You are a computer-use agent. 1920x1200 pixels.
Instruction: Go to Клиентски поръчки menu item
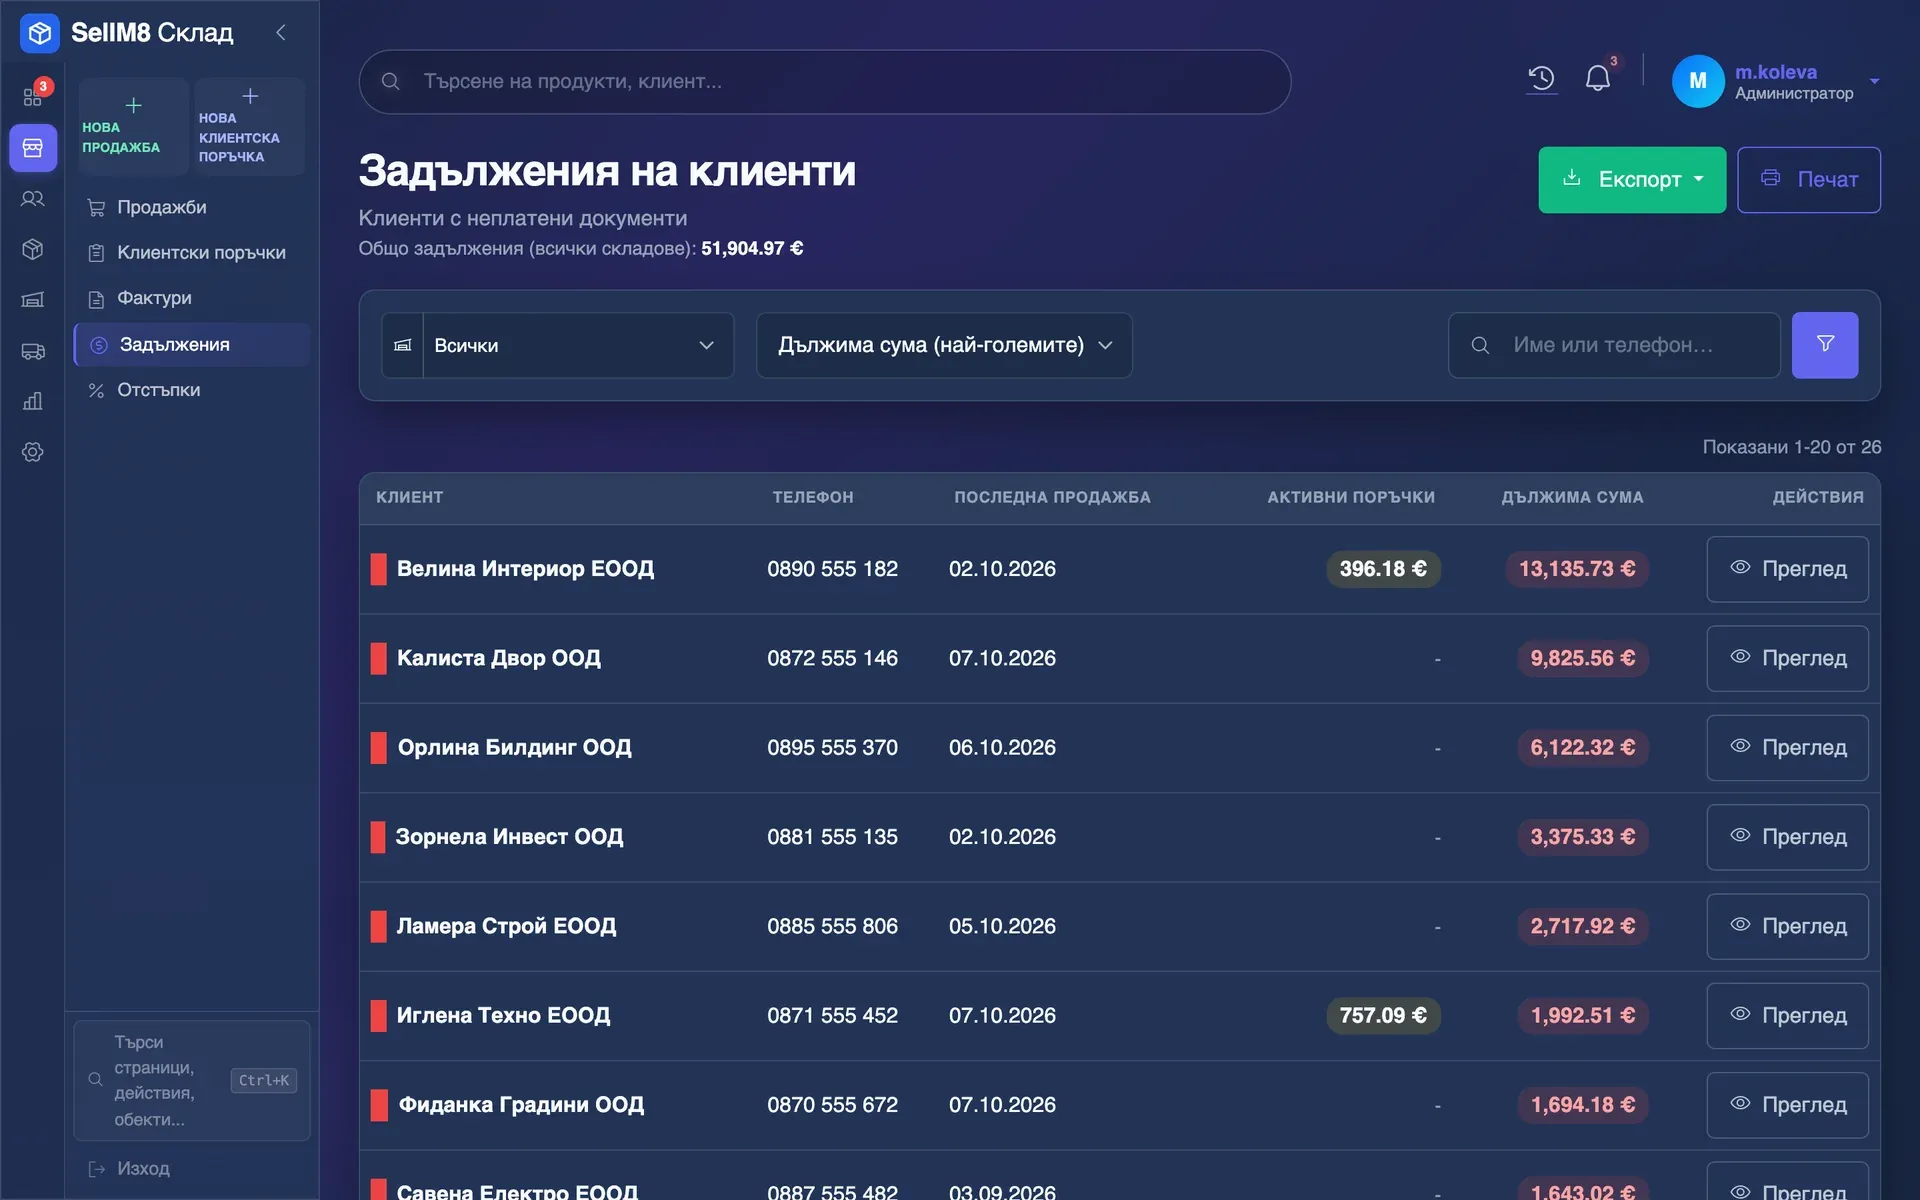192,253
